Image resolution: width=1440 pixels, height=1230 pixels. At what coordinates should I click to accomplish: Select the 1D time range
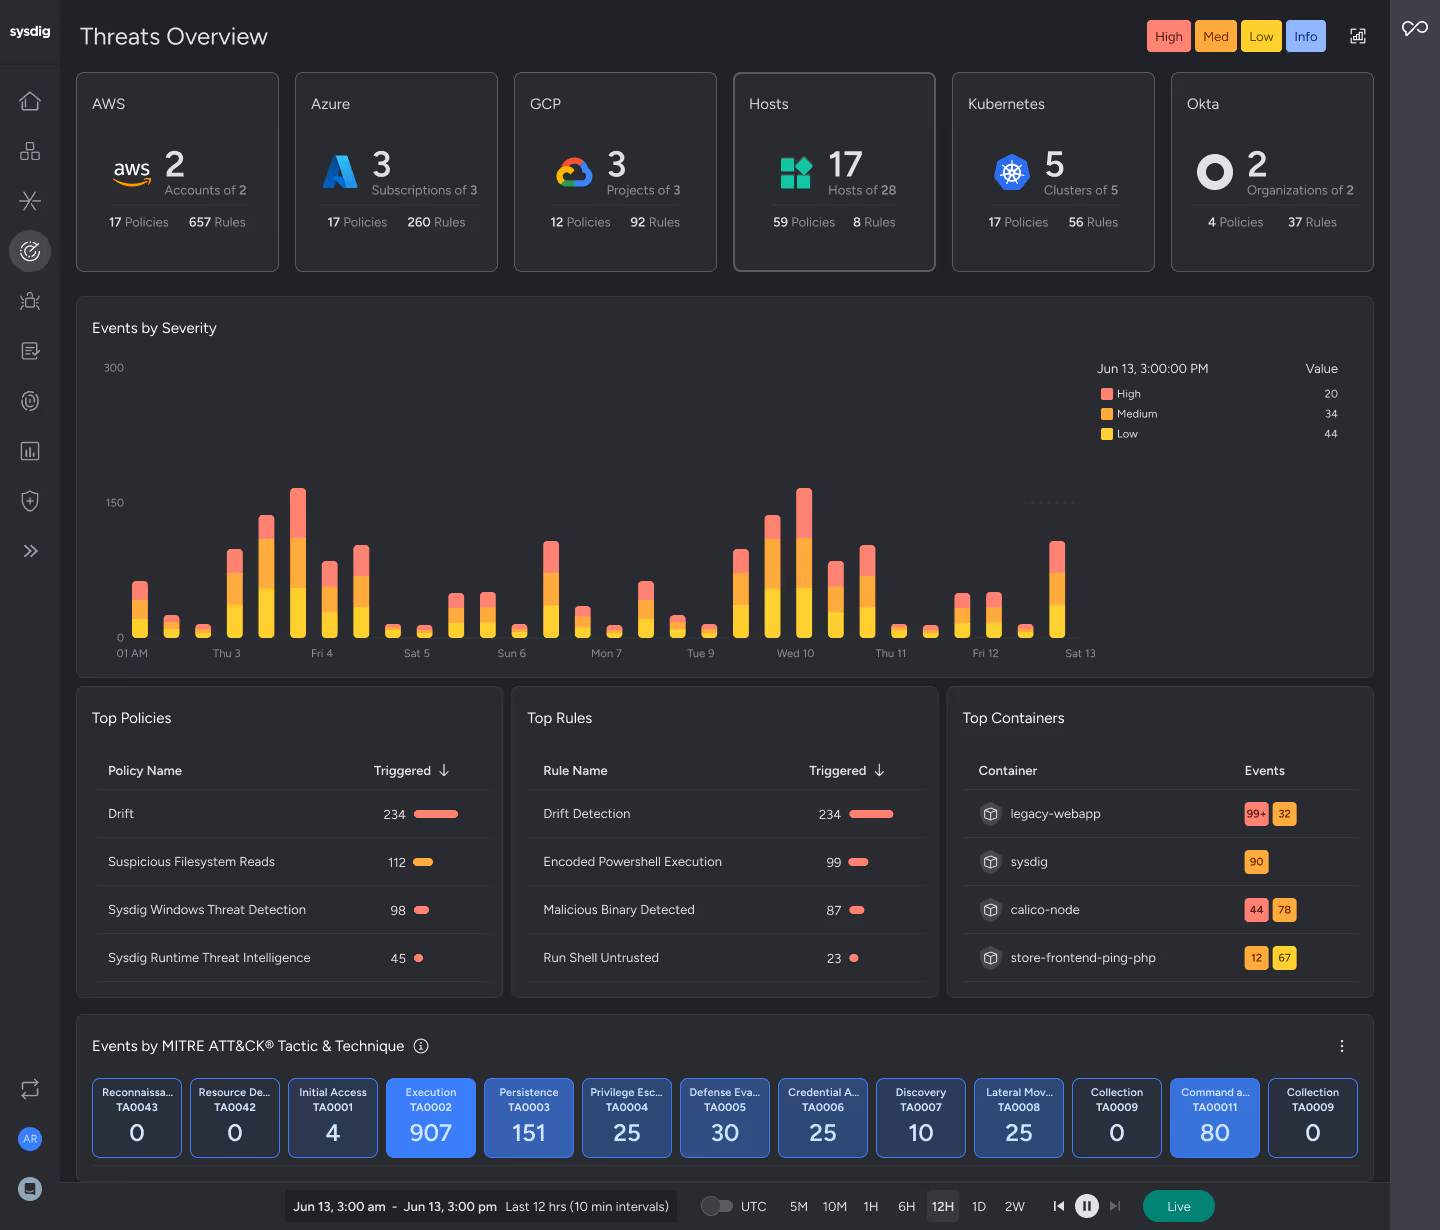979,1206
